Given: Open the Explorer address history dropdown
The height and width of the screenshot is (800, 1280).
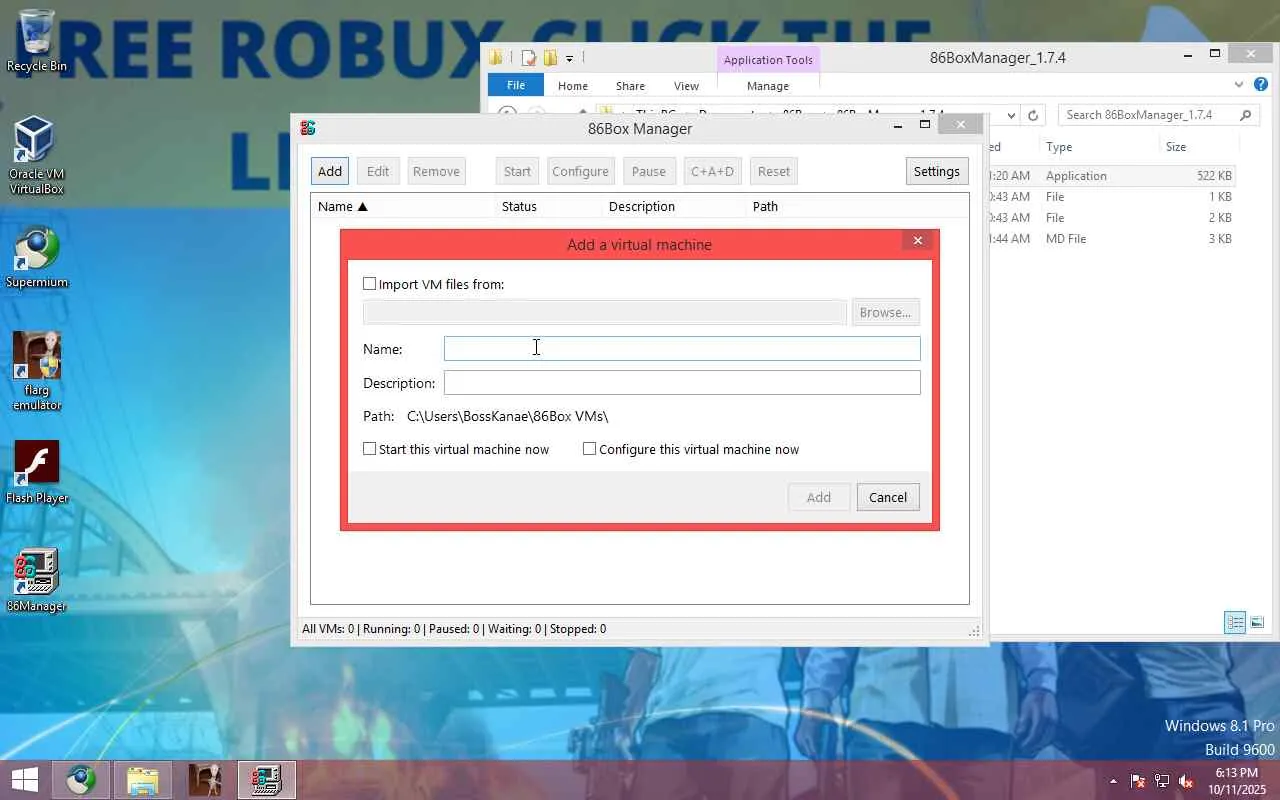Looking at the screenshot, I should tap(1011, 115).
